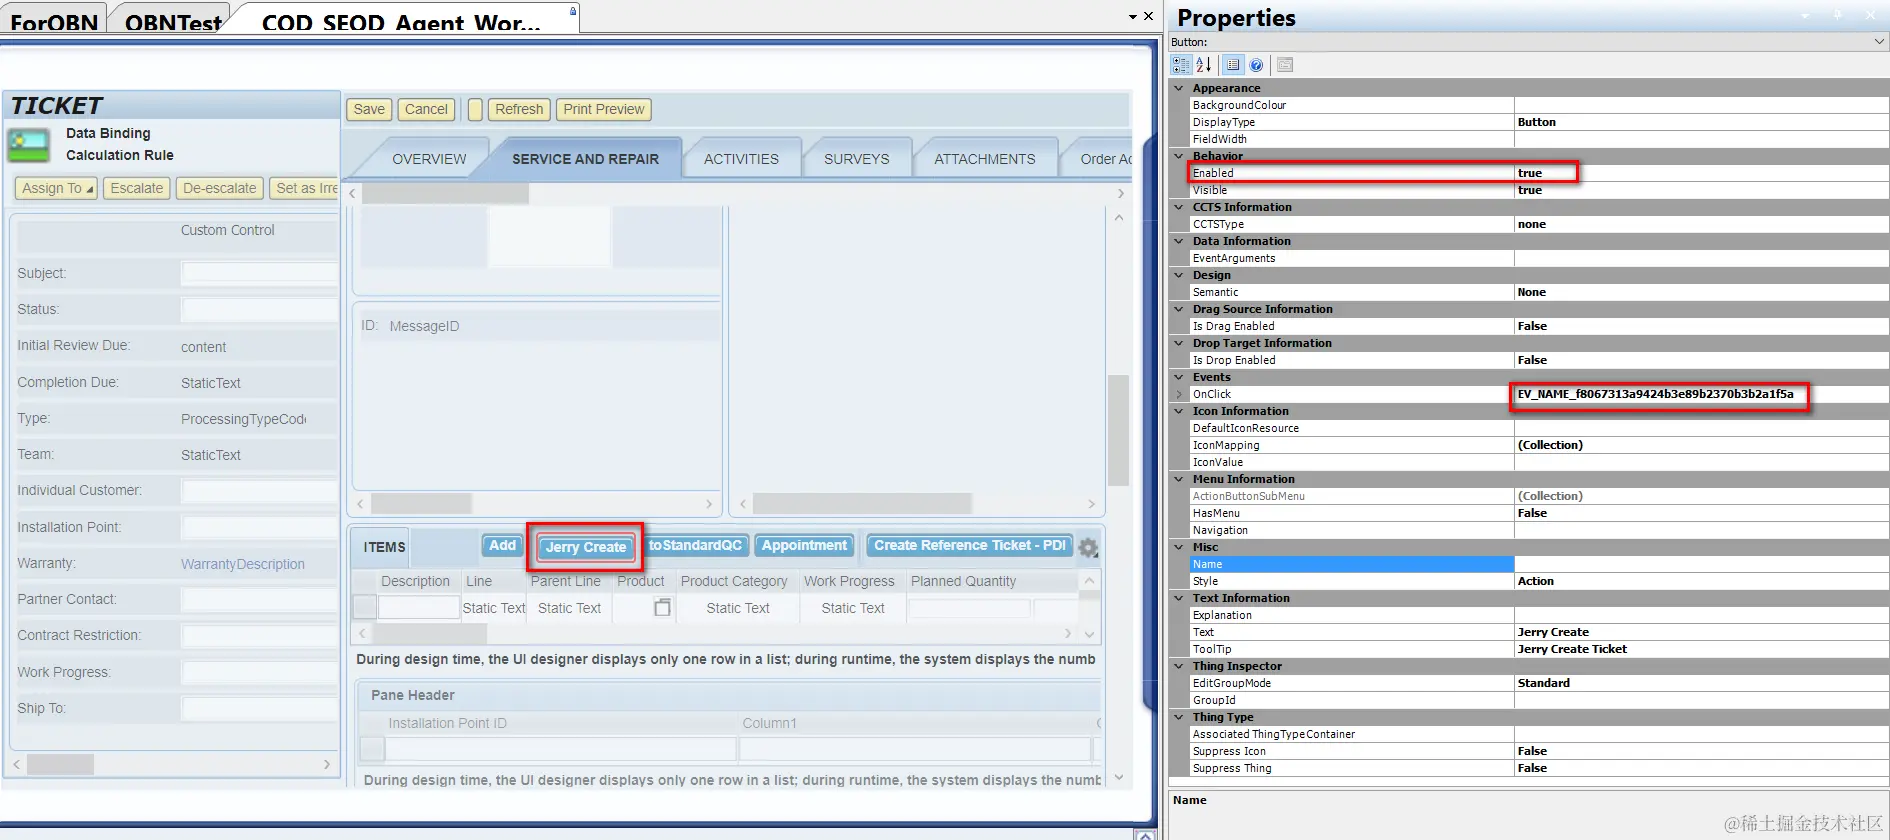Open the OVERVIEW tab
1890x840 pixels.
pos(429,159)
